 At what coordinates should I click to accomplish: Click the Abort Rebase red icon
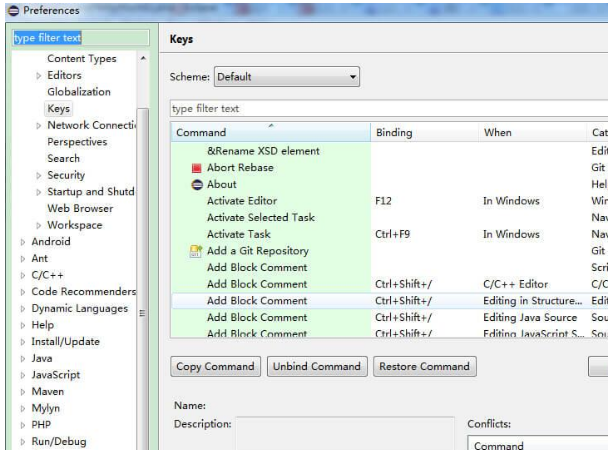[x=197, y=168]
